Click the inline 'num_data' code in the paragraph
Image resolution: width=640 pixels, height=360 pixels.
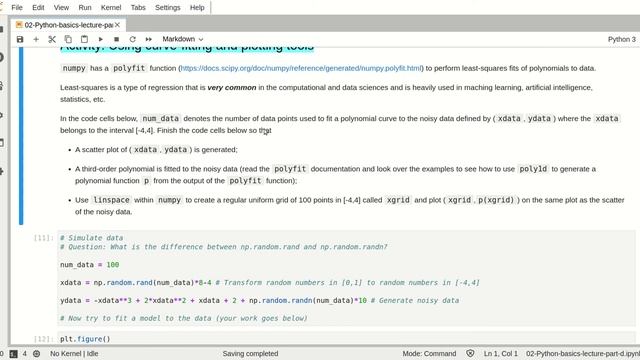click(x=161, y=118)
